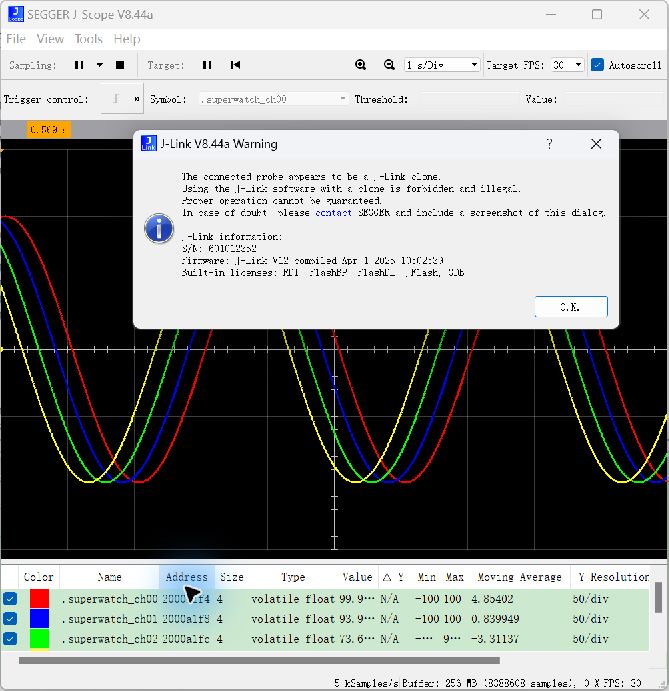The height and width of the screenshot is (691, 669).
Task: Sort by the Address column header
Action: [186, 577]
